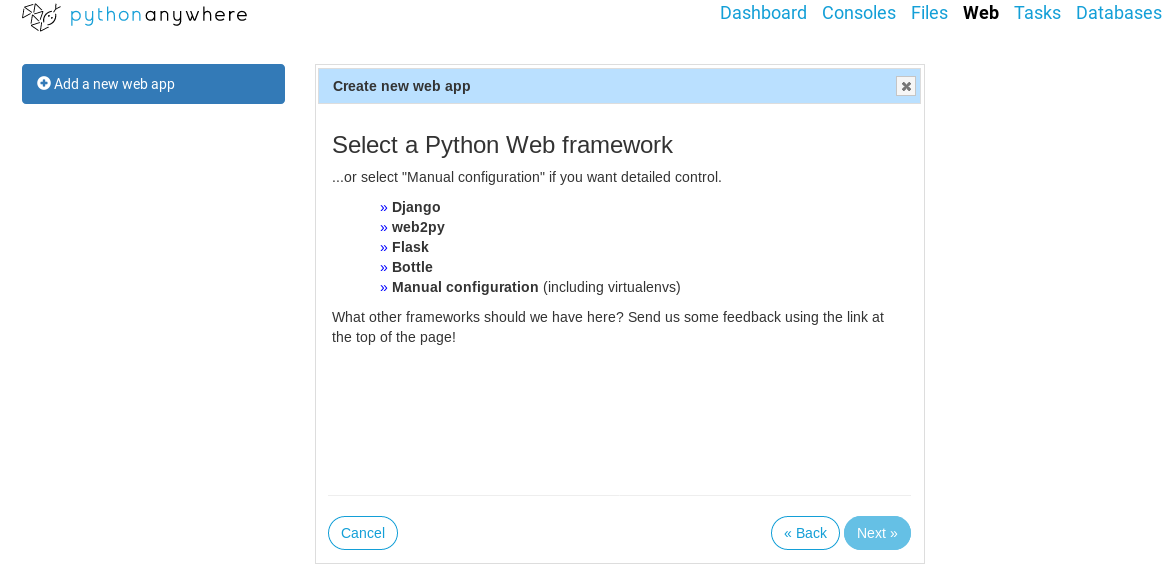Go to previous step with Back button
This screenshot has height=588, width=1174.
[805, 533]
